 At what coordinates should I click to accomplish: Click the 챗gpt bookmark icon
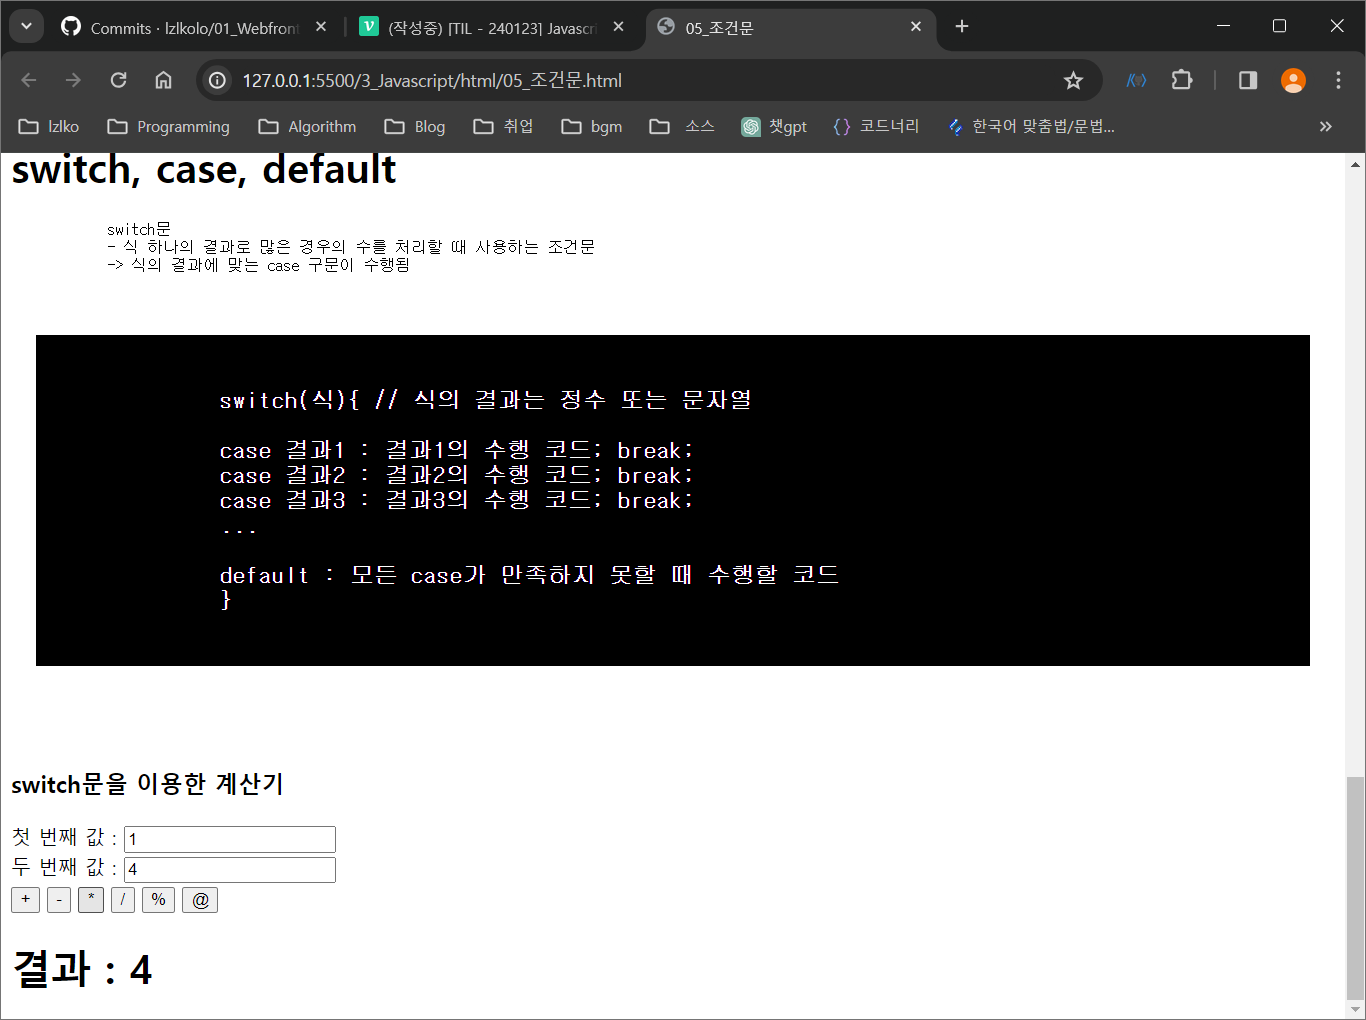[x=750, y=126]
